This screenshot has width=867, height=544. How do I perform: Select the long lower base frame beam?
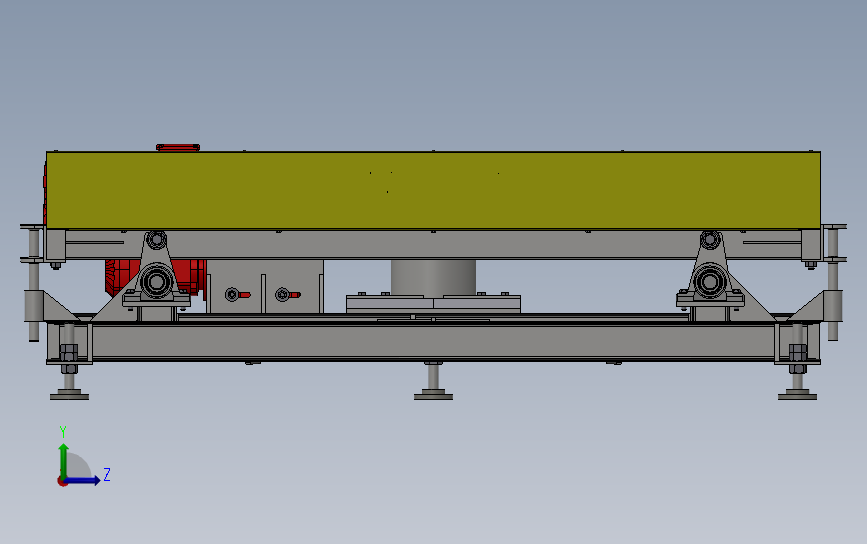[433, 342]
